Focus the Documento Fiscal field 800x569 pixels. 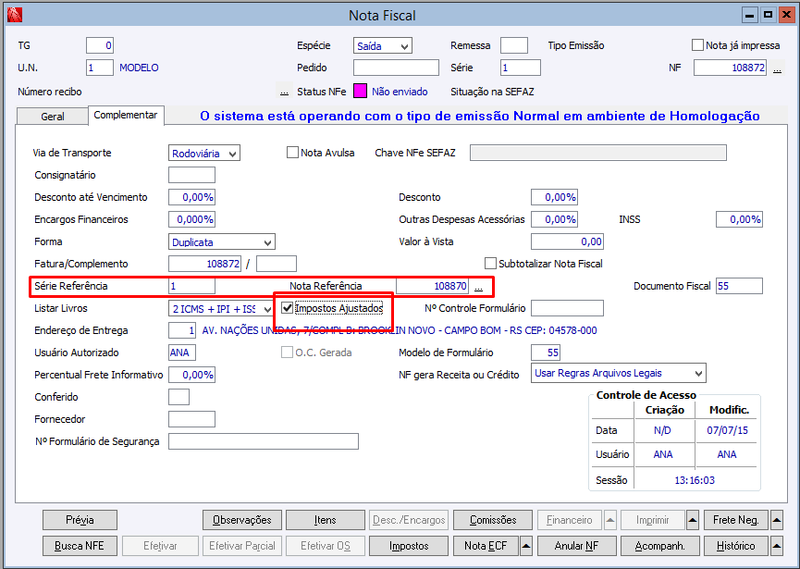coord(739,286)
